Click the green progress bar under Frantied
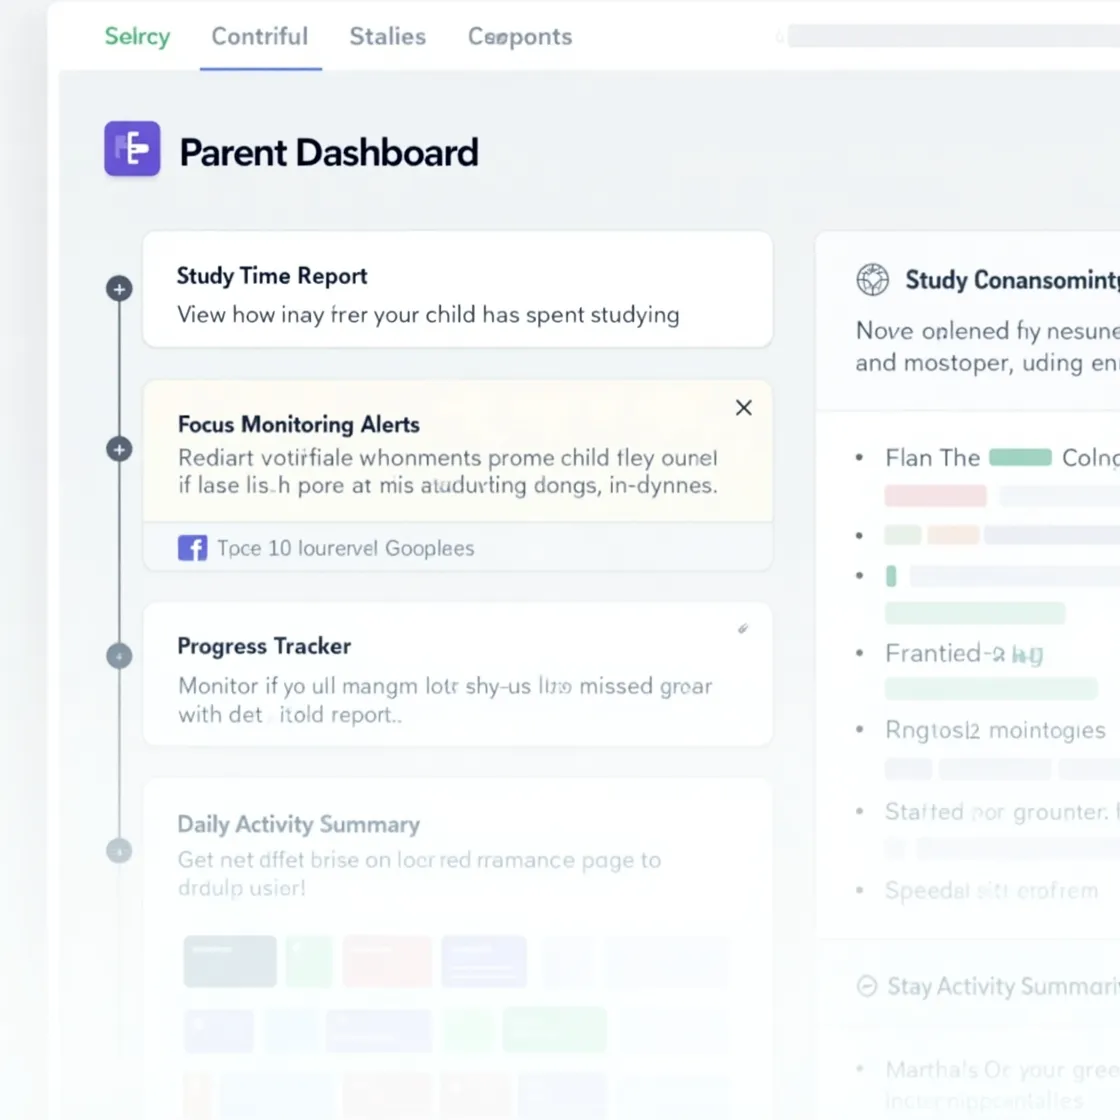Screen dimensions: 1120x1120 coord(991,689)
